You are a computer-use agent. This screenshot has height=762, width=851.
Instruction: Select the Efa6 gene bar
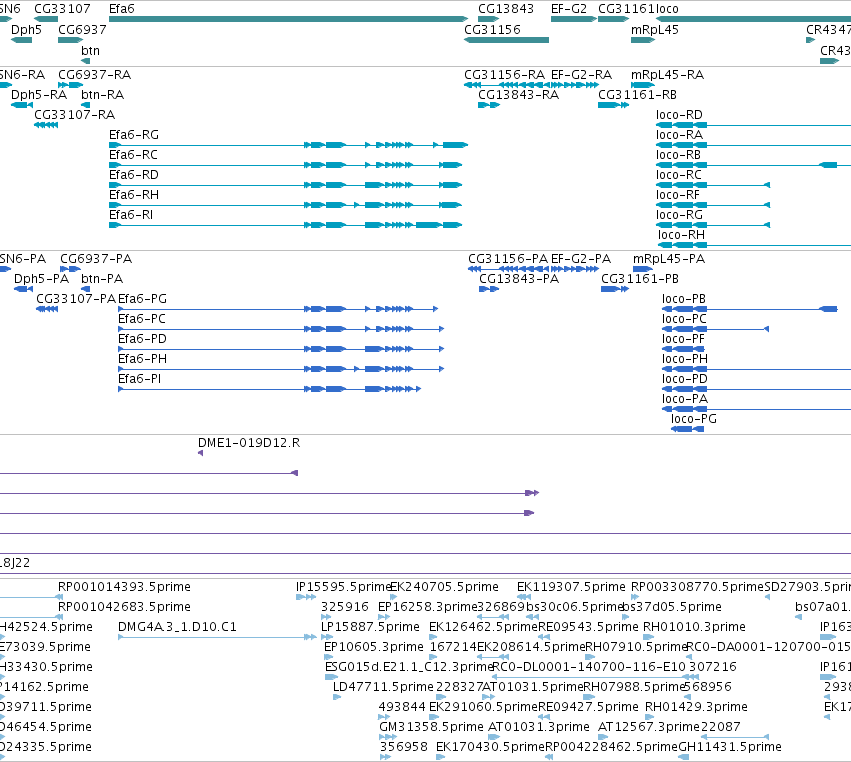tap(288, 19)
